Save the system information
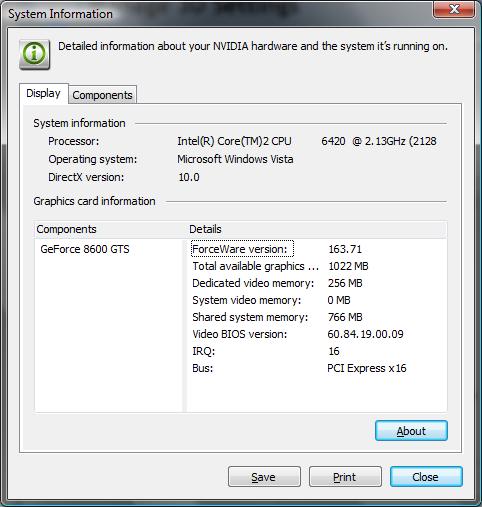 click(x=264, y=476)
